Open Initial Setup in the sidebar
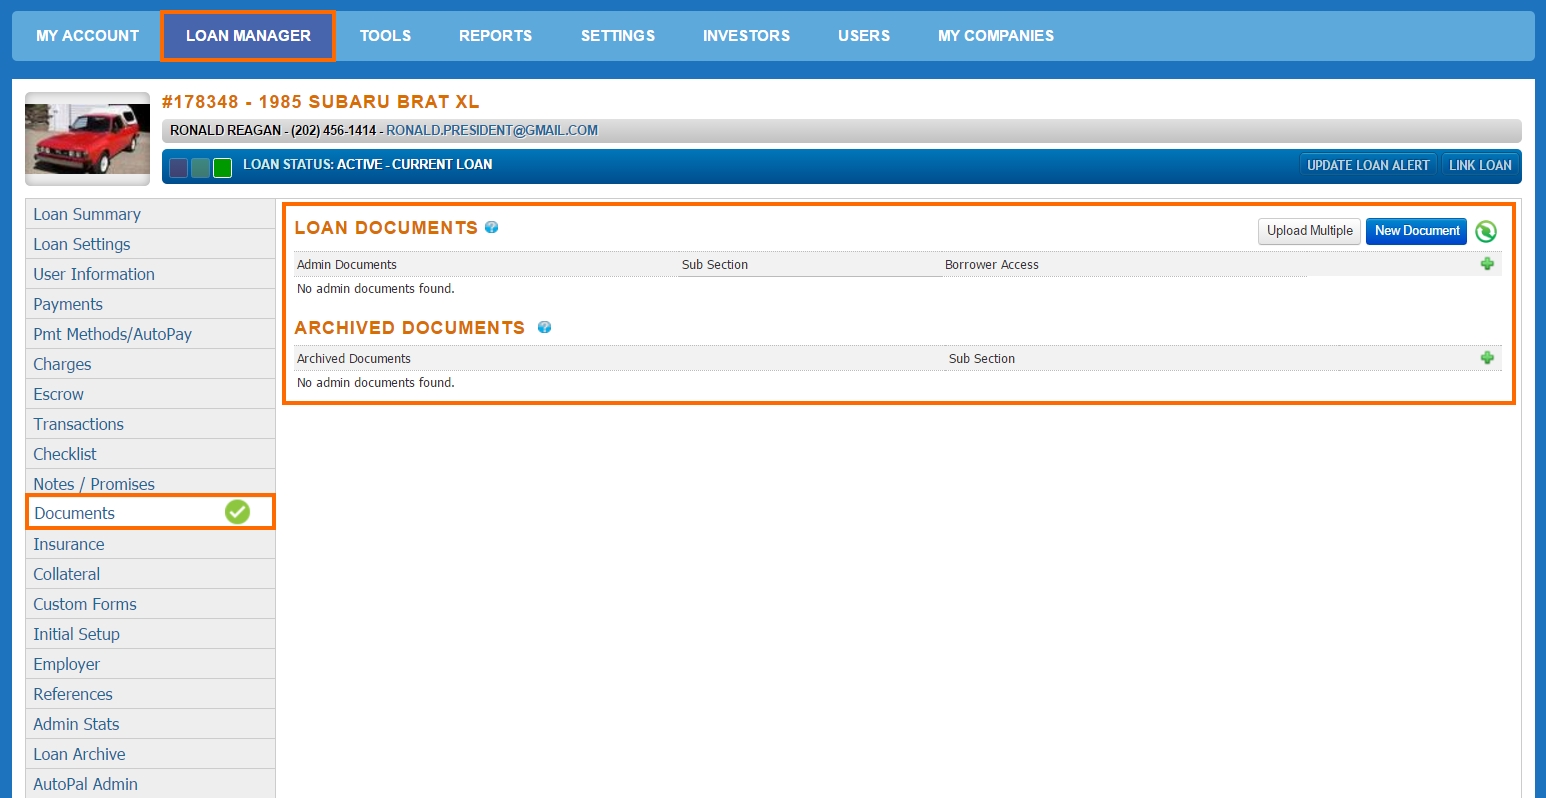Screen dimensions: 1546x798 150,634
